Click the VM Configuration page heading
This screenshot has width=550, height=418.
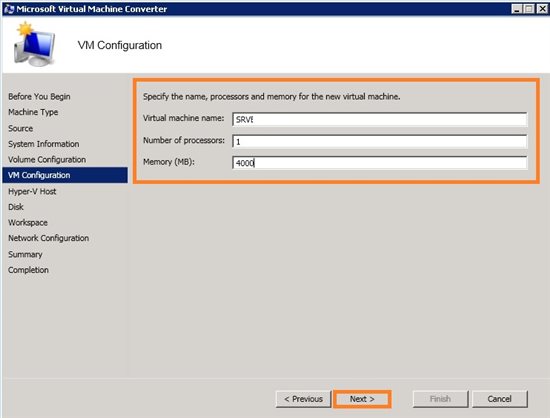point(120,45)
